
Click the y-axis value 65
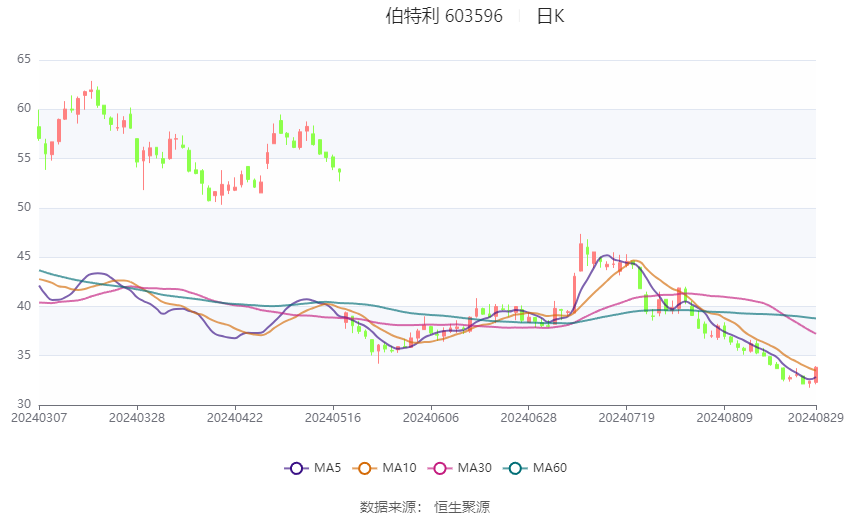tap(24, 59)
